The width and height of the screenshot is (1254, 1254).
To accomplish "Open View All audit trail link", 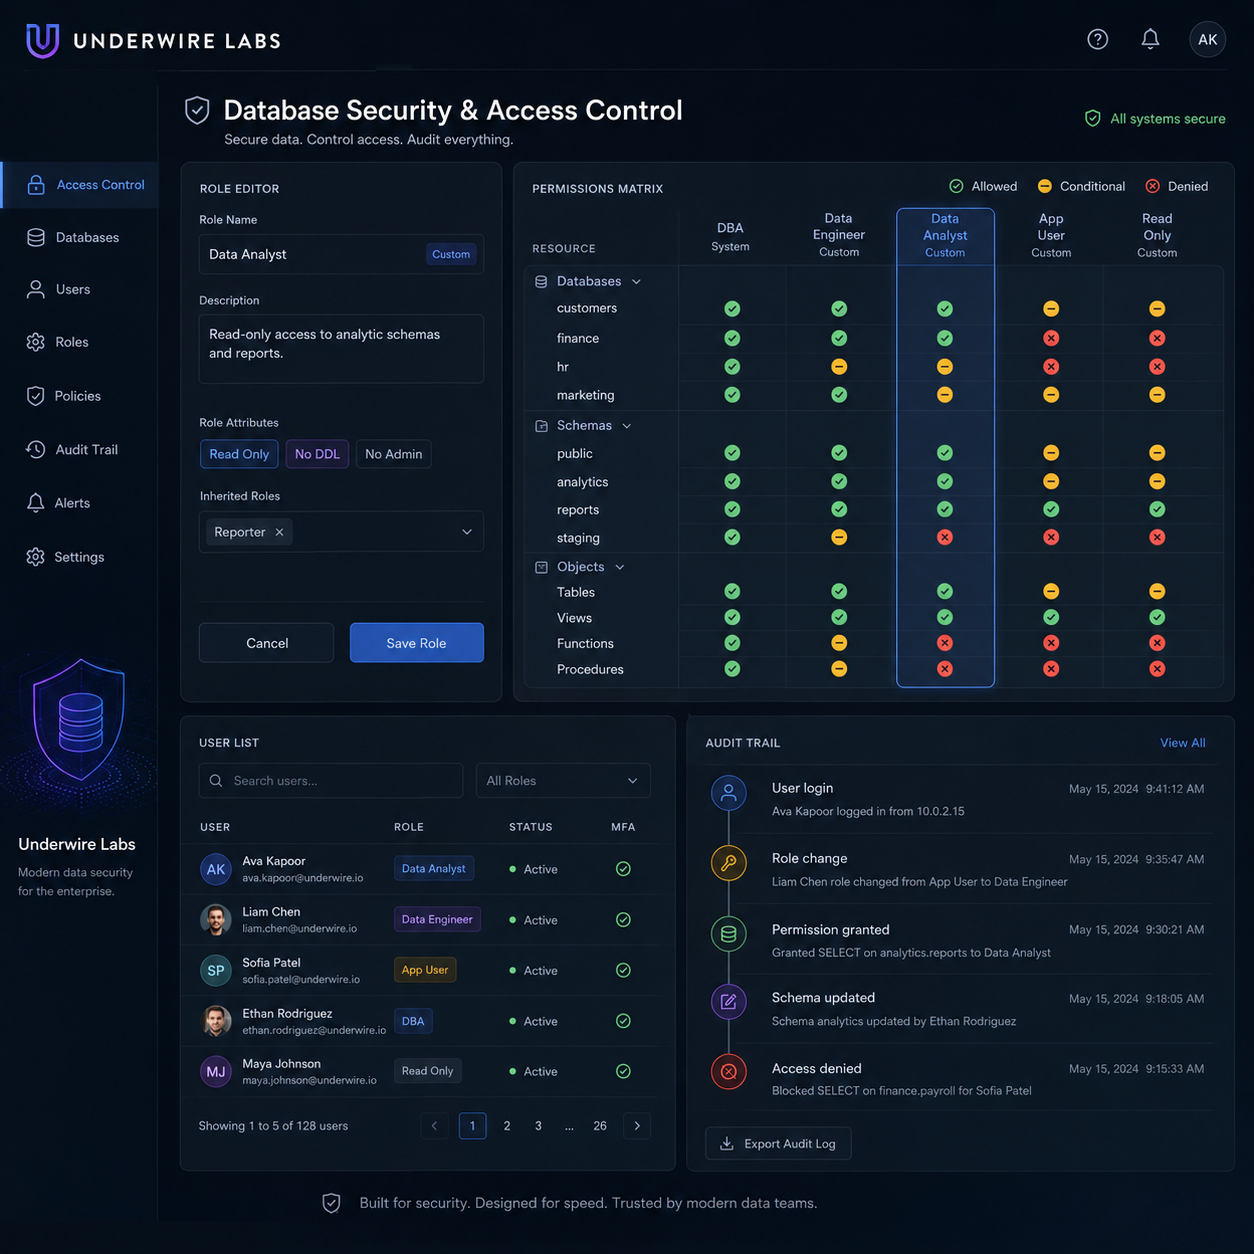I will point(1182,743).
